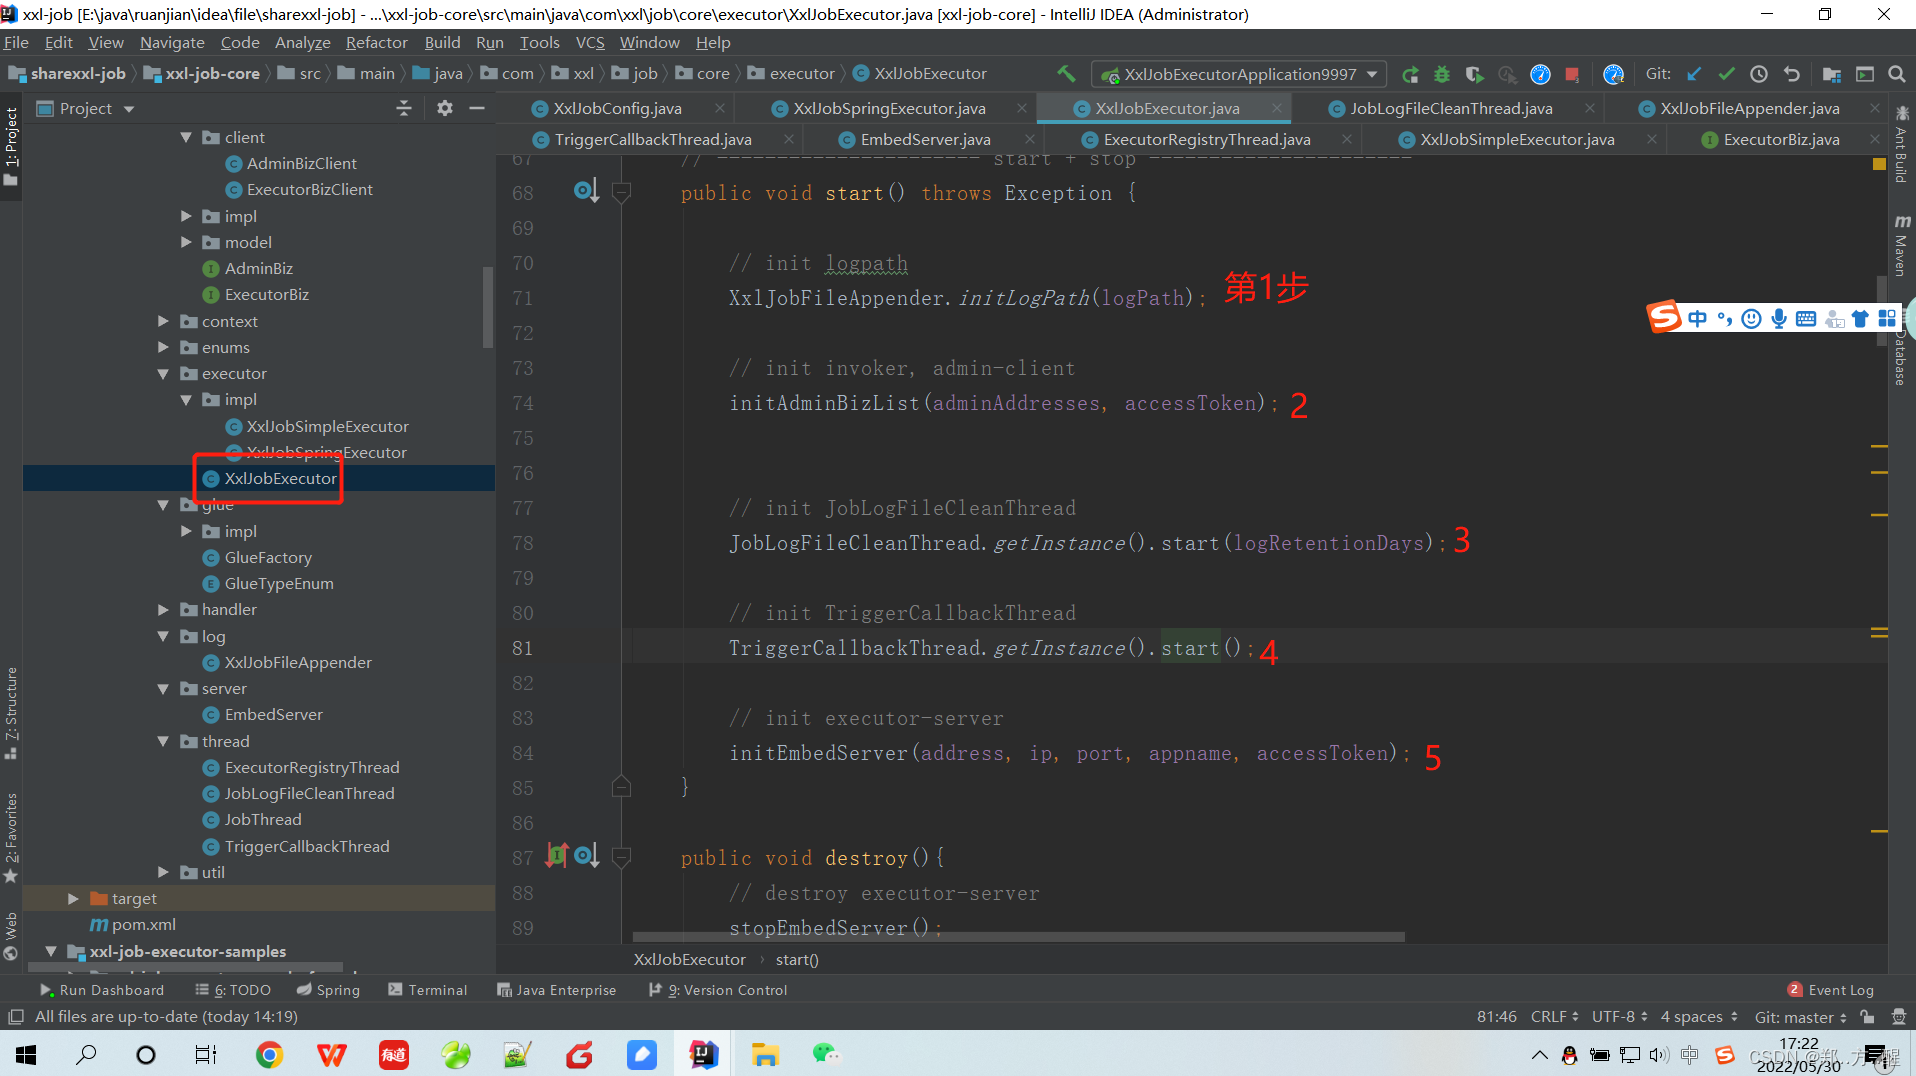The width and height of the screenshot is (1916, 1076).
Task: Close the TriggerCallbackThread.java tab
Action: (x=789, y=139)
